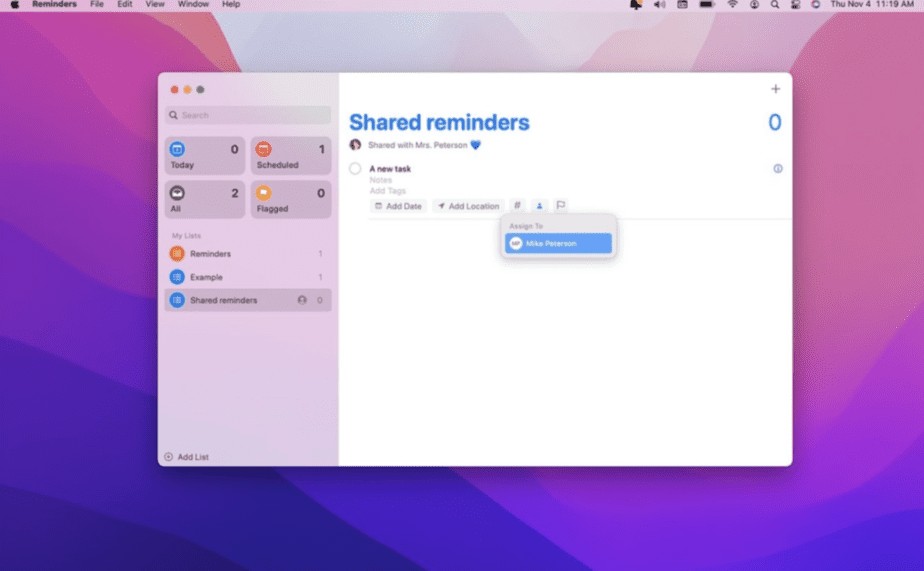Click the orange Reminders list icon
924x571 pixels.
[177, 253]
